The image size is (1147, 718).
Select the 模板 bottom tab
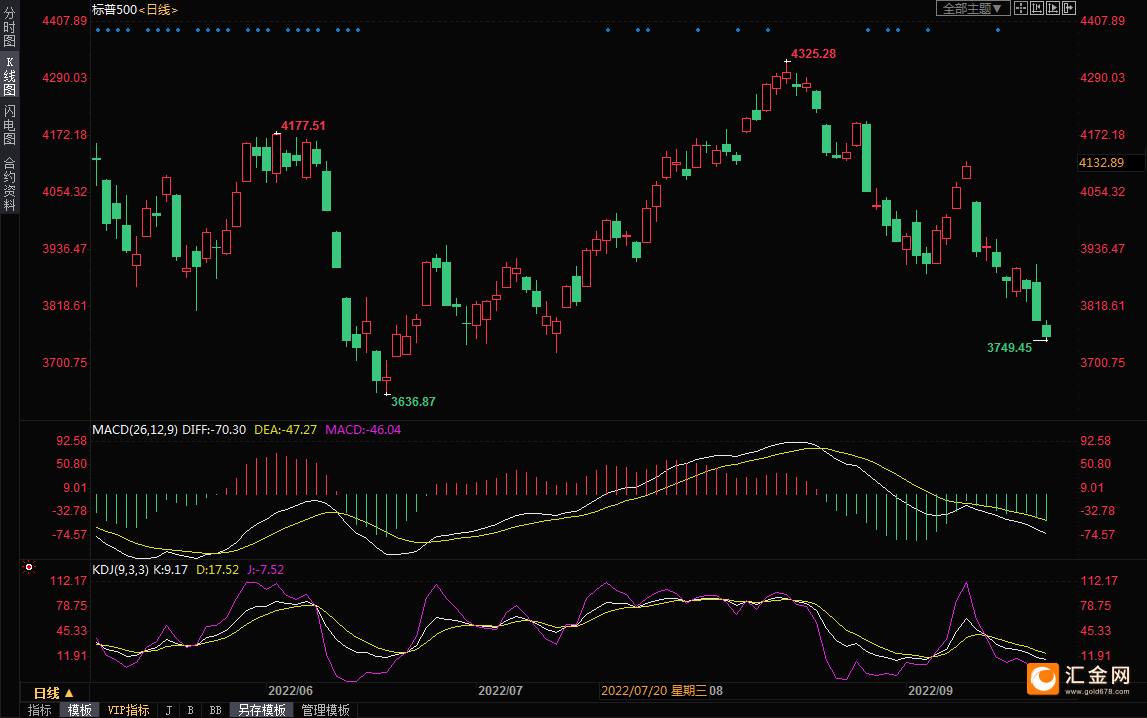pos(79,710)
